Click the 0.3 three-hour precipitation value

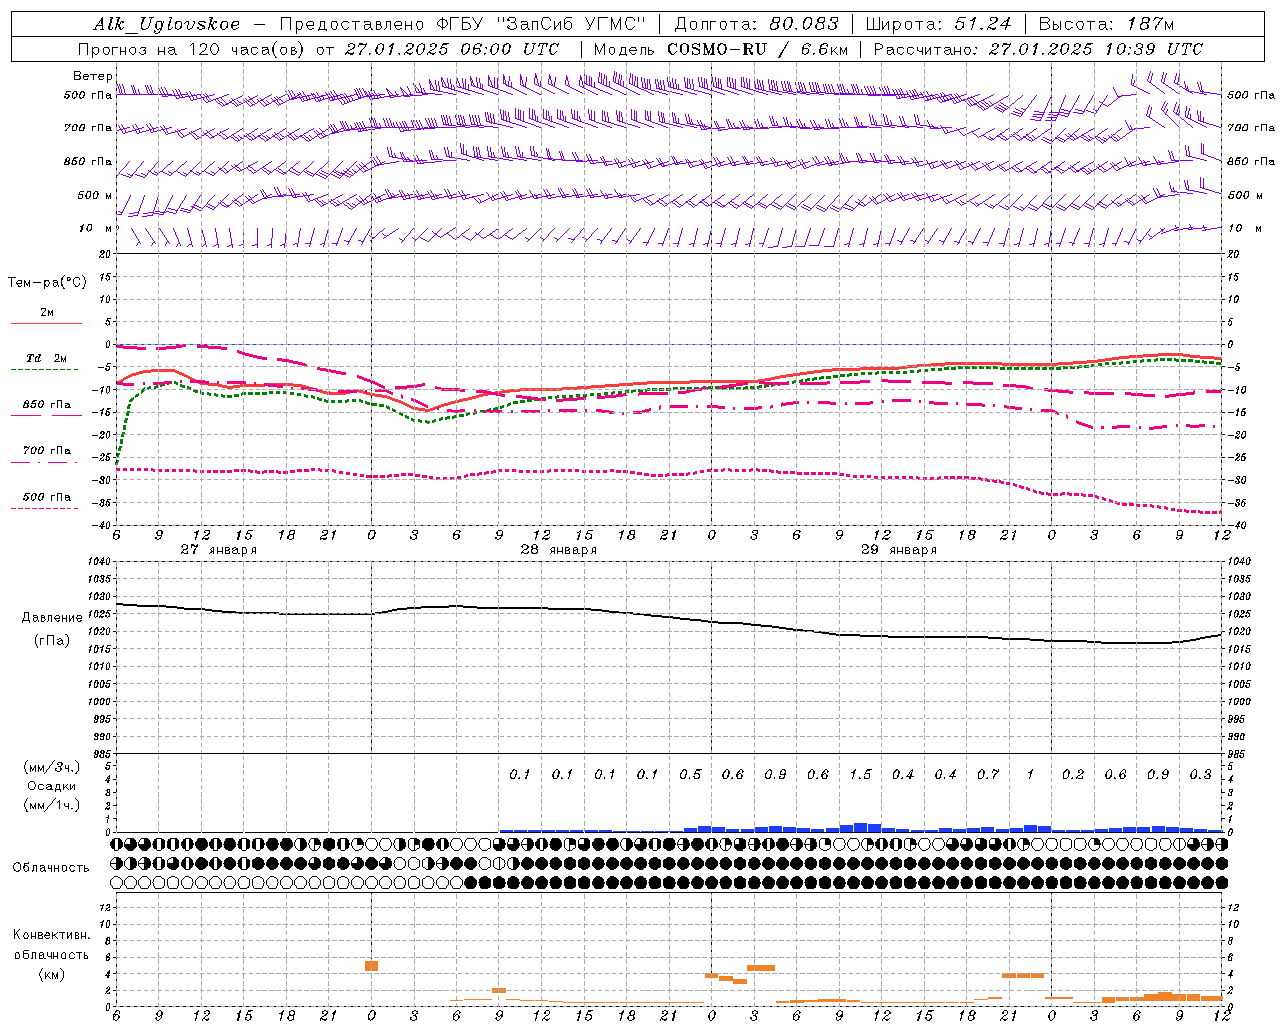click(x=1201, y=775)
